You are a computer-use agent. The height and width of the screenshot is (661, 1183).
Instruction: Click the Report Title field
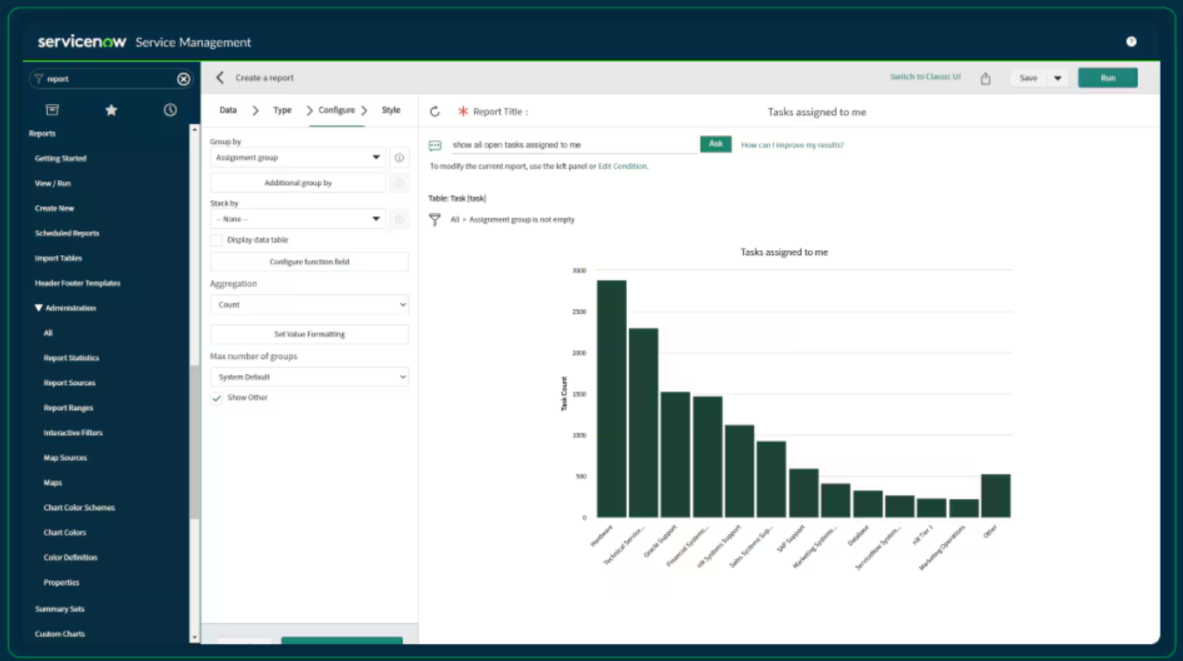pos(817,112)
